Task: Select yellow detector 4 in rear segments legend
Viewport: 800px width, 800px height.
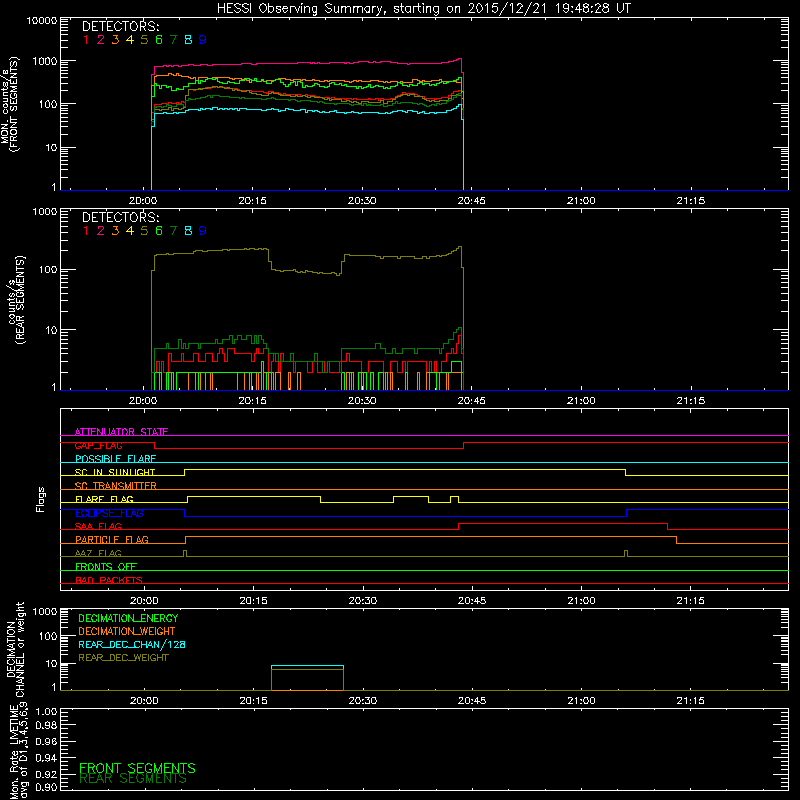Action: tap(130, 231)
